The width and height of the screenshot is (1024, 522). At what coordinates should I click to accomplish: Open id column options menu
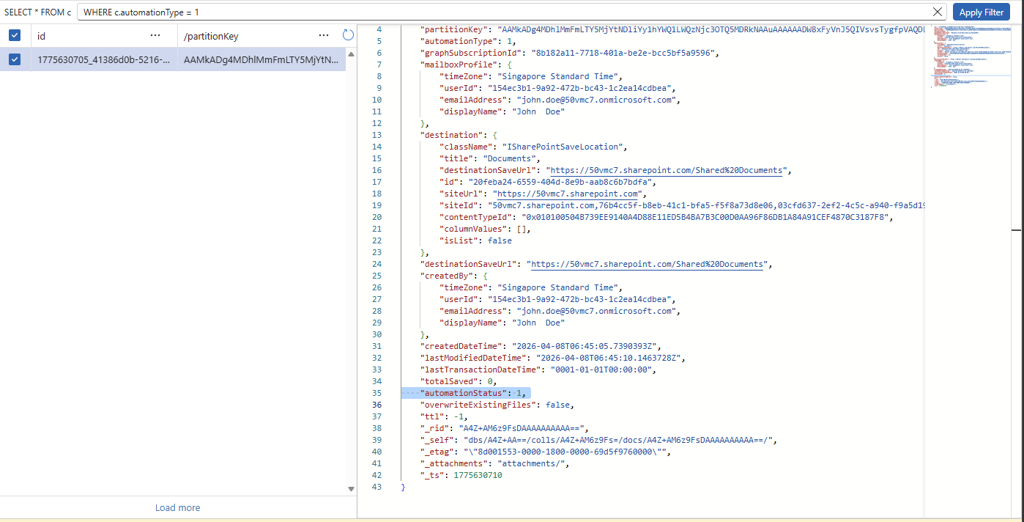click(x=155, y=35)
